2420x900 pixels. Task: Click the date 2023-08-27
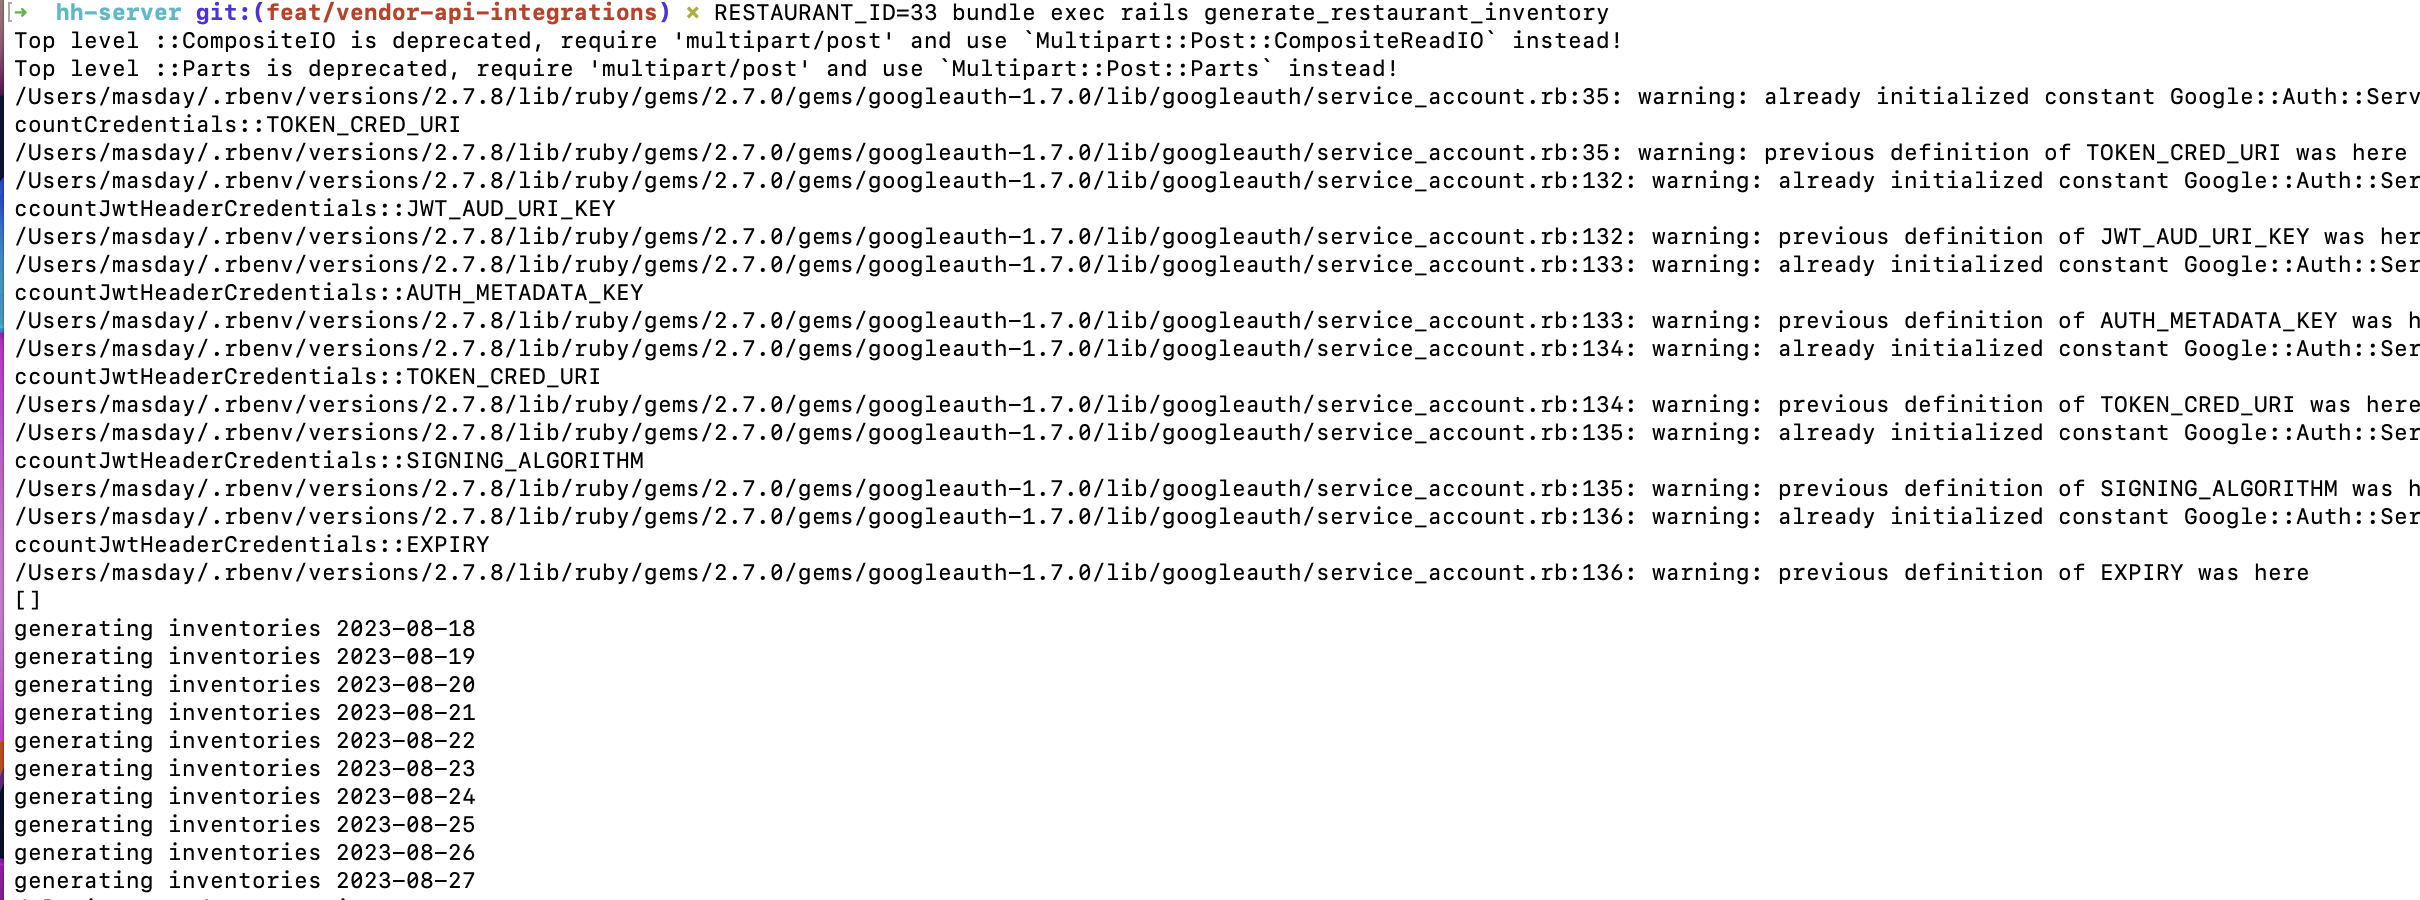click(405, 881)
